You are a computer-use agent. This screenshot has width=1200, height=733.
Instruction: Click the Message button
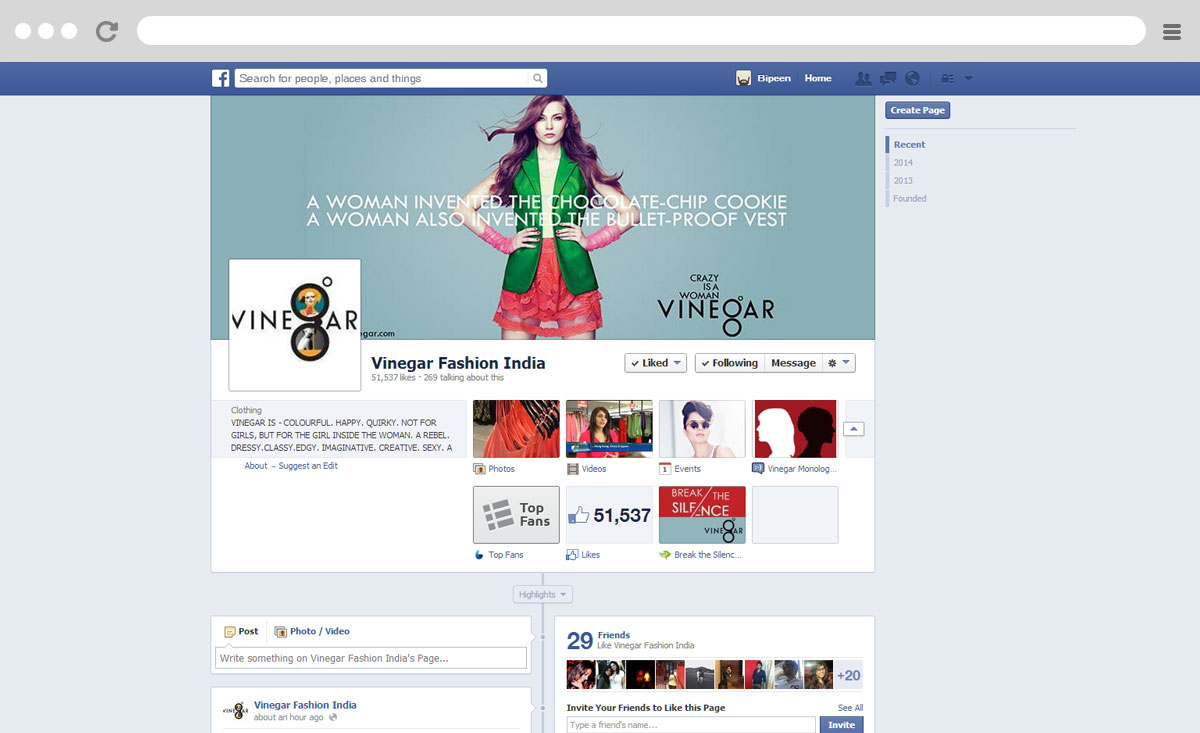tap(793, 363)
